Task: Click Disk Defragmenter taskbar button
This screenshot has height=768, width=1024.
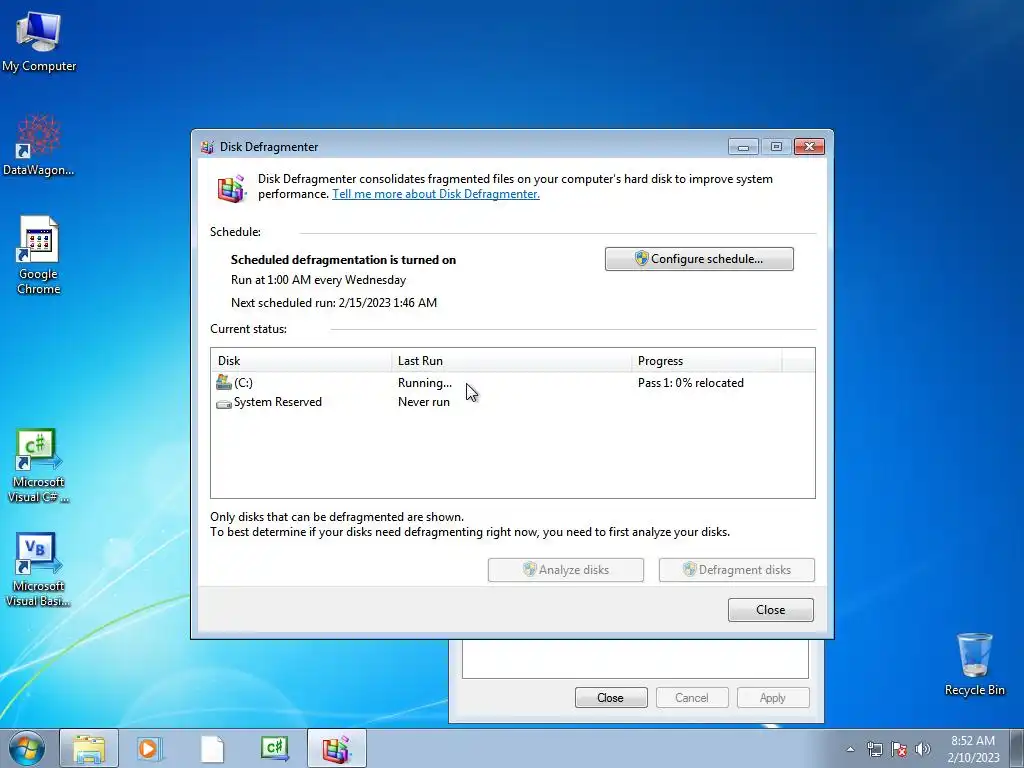Action: tap(337, 748)
